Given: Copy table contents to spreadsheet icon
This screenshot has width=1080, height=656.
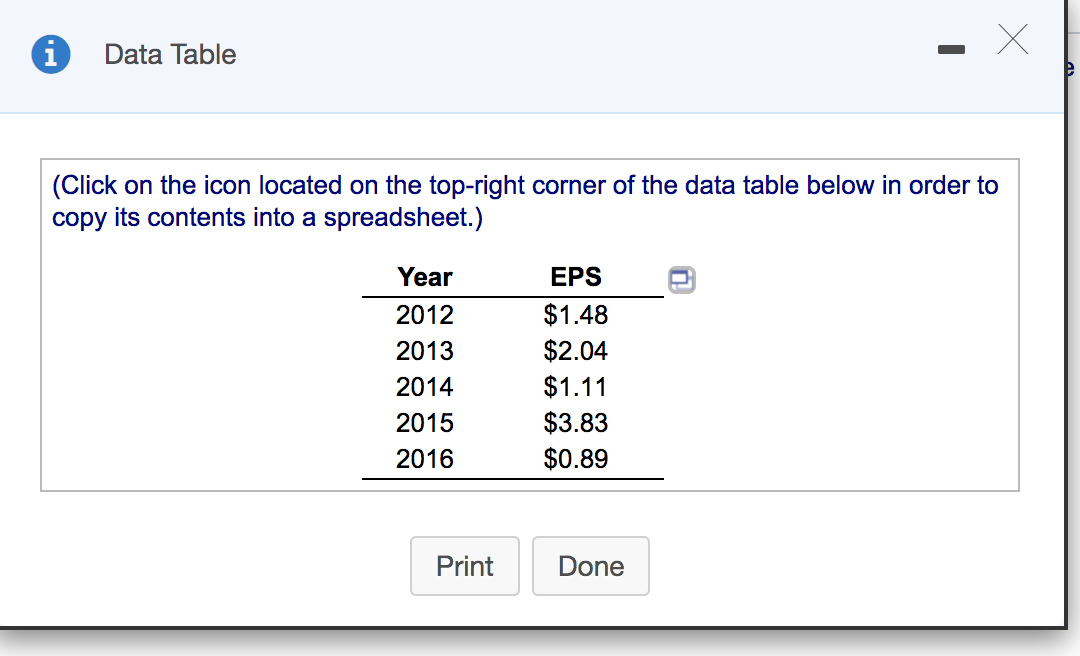Looking at the screenshot, I should [x=682, y=279].
